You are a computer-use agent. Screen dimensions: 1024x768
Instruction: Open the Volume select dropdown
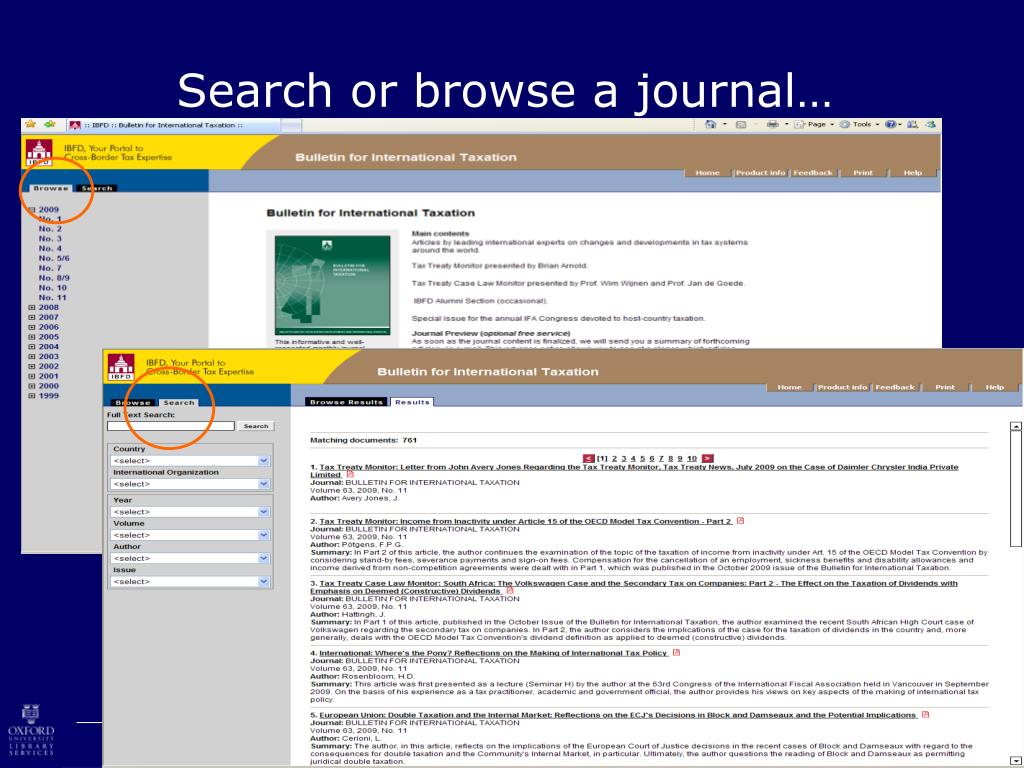point(190,535)
